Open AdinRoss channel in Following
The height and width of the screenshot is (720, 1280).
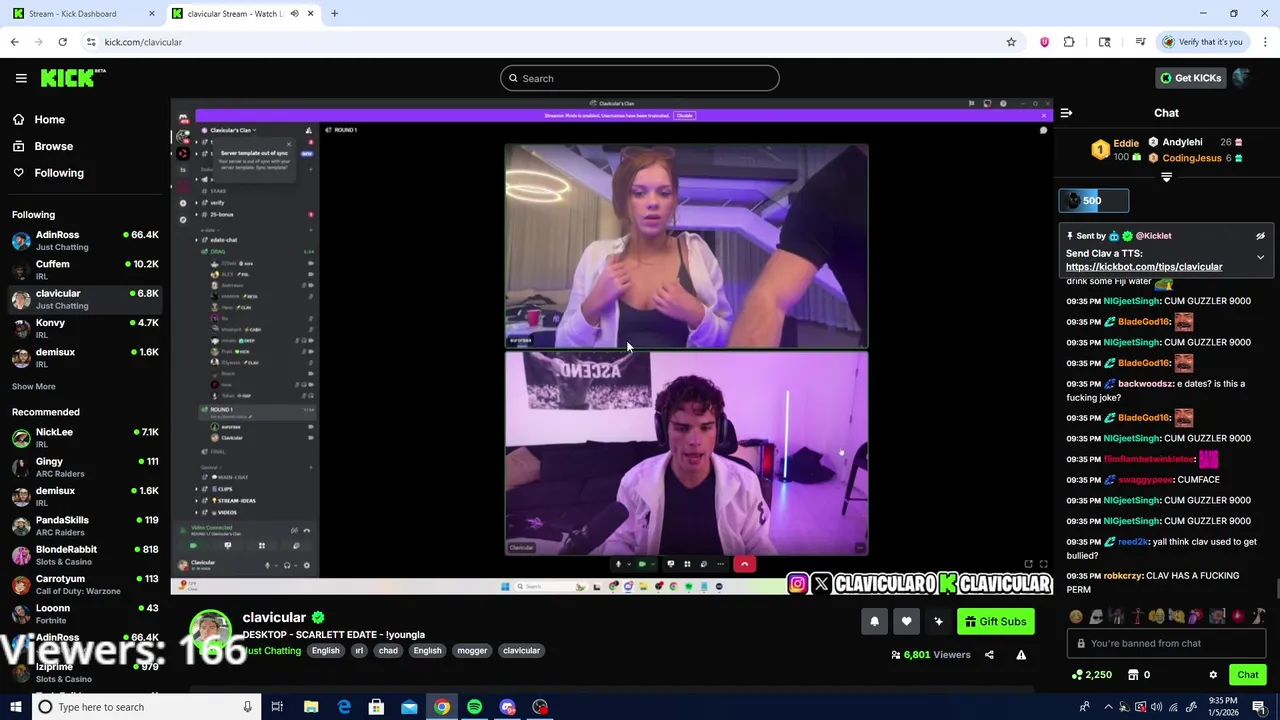pos(85,240)
